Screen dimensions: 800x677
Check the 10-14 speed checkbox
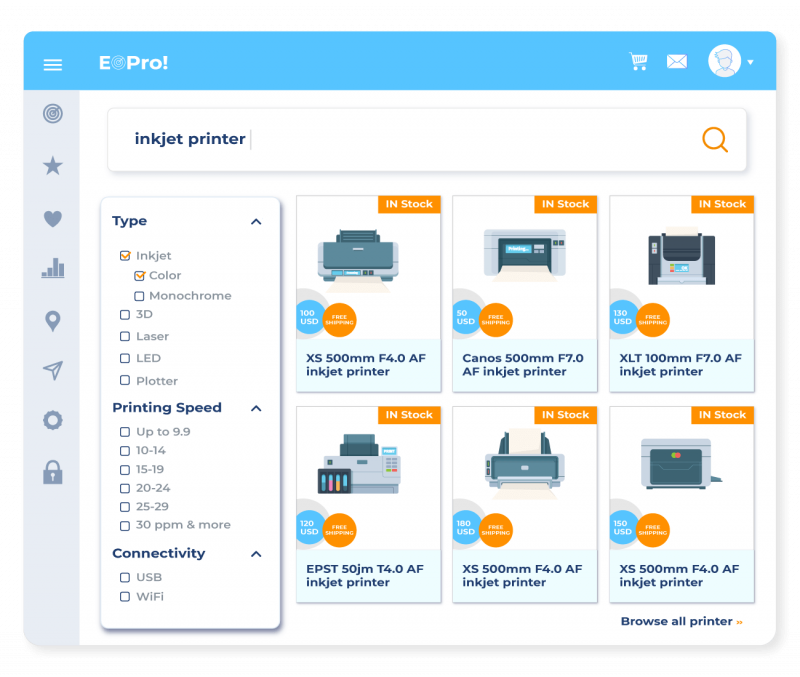[124, 450]
